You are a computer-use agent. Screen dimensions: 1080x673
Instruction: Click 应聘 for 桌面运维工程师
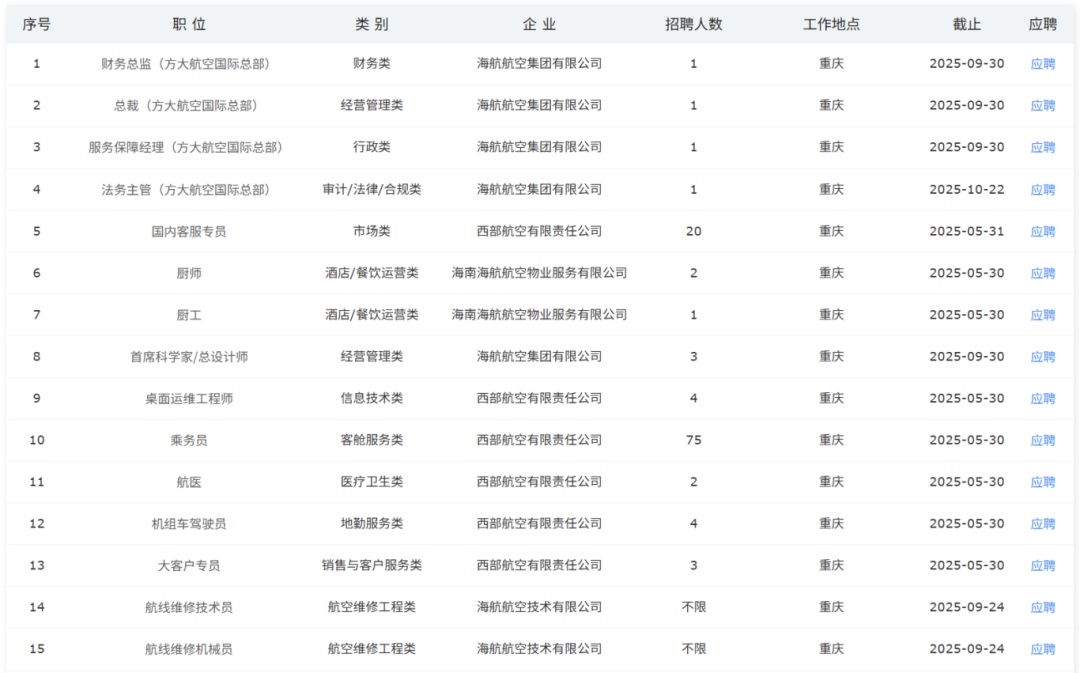(1042, 399)
